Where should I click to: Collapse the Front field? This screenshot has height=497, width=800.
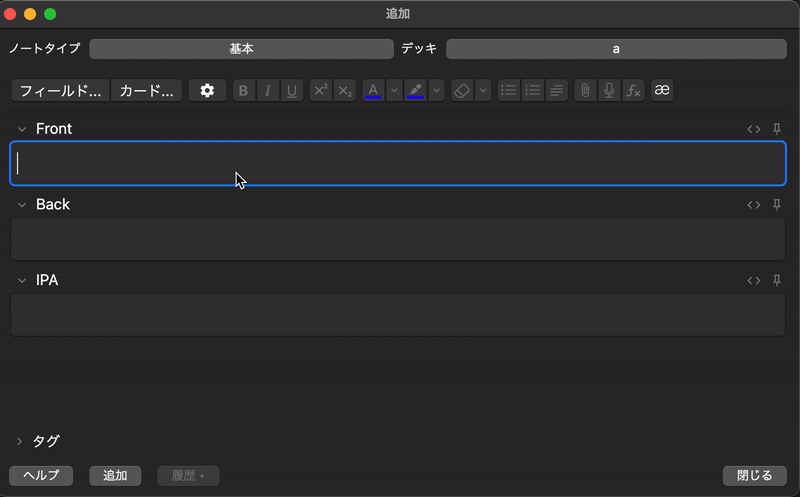tap(21, 129)
